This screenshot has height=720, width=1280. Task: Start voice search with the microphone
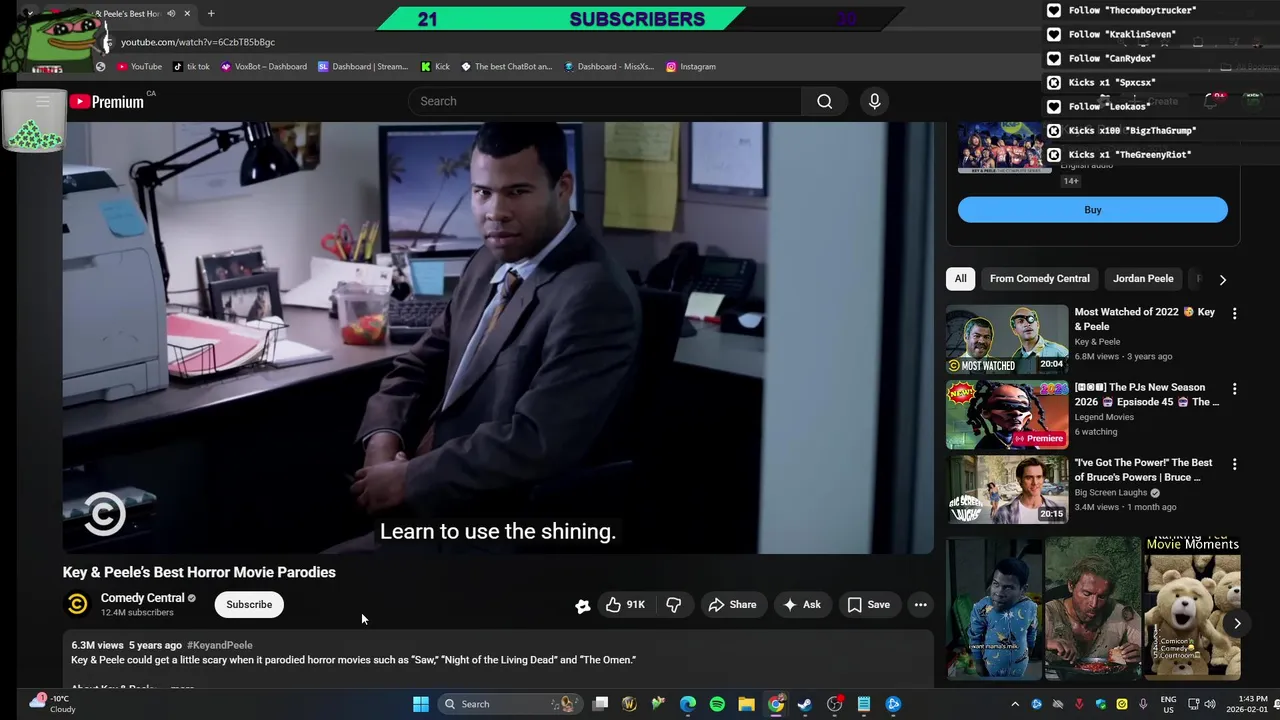click(x=874, y=101)
